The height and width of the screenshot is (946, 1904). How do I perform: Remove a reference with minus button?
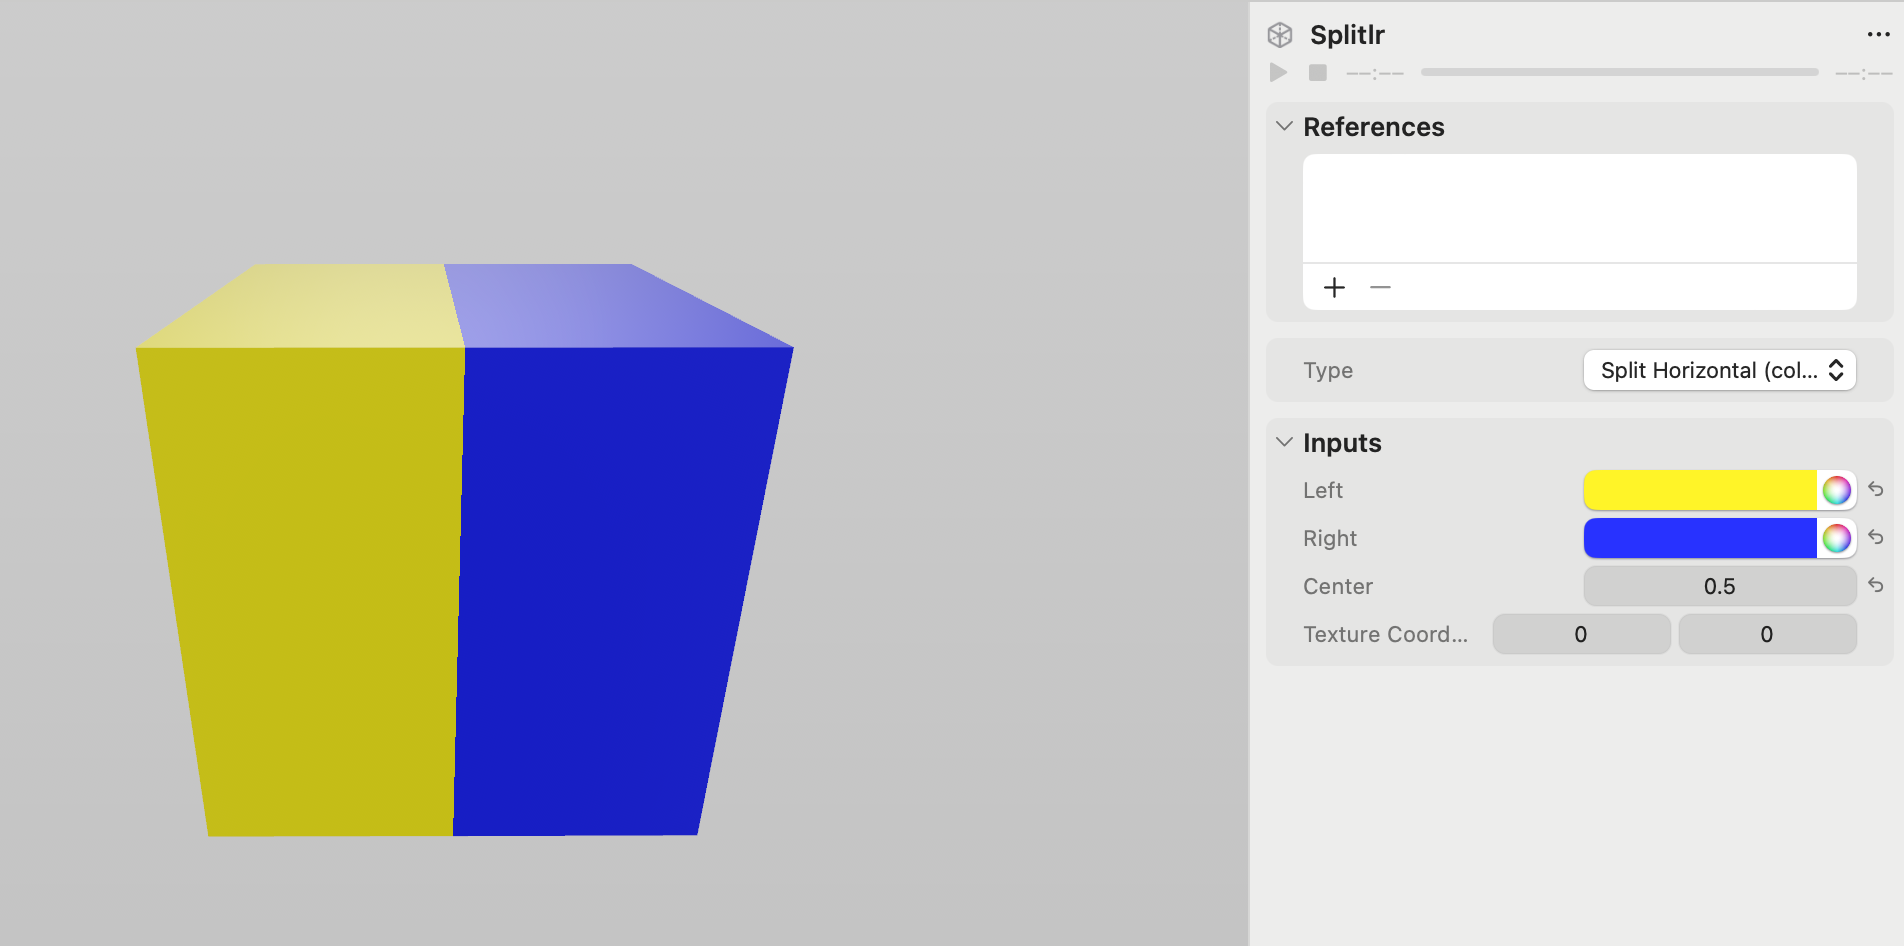tap(1380, 287)
